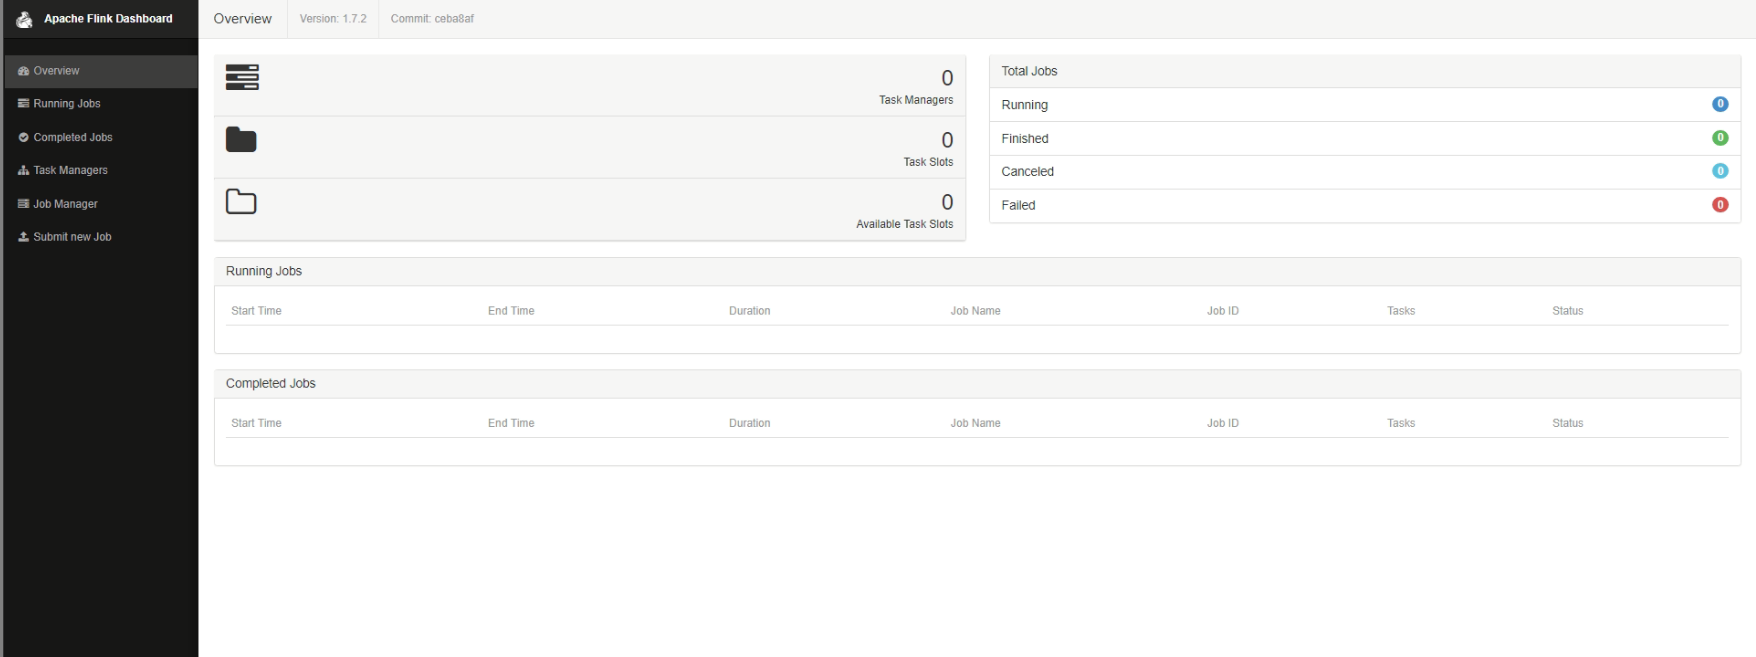Open Task Managers in the sidebar
The width and height of the screenshot is (1756, 657).
(x=100, y=171)
